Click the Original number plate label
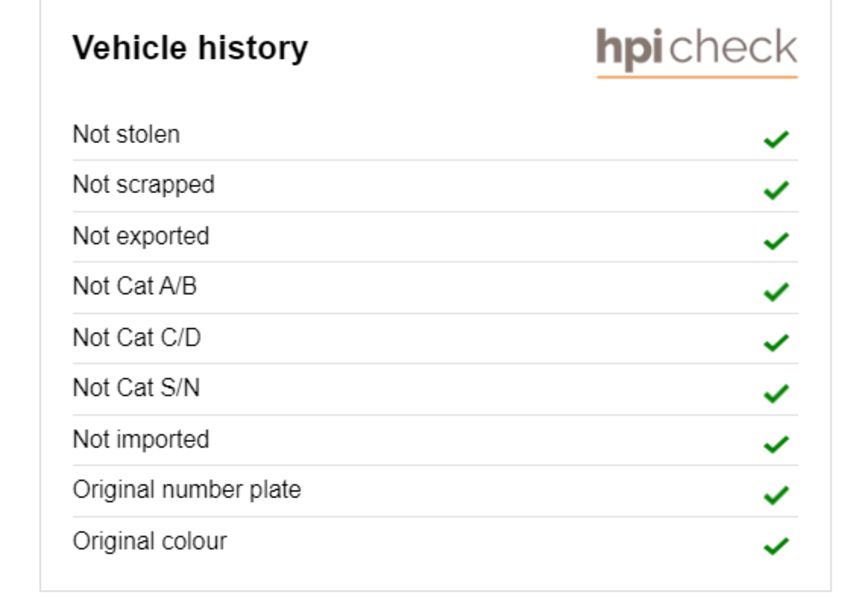Viewport: 850px width, 598px height. click(187, 490)
